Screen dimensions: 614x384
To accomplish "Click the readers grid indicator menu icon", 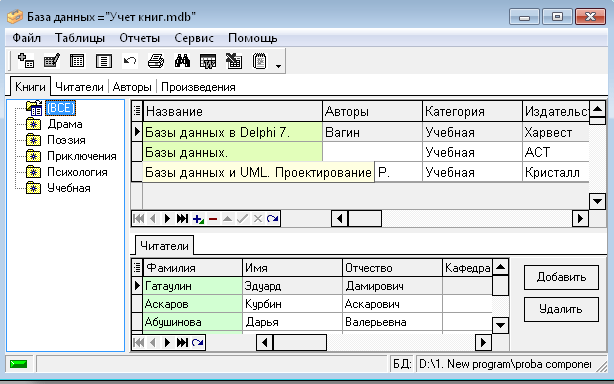I will tap(137, 267).
